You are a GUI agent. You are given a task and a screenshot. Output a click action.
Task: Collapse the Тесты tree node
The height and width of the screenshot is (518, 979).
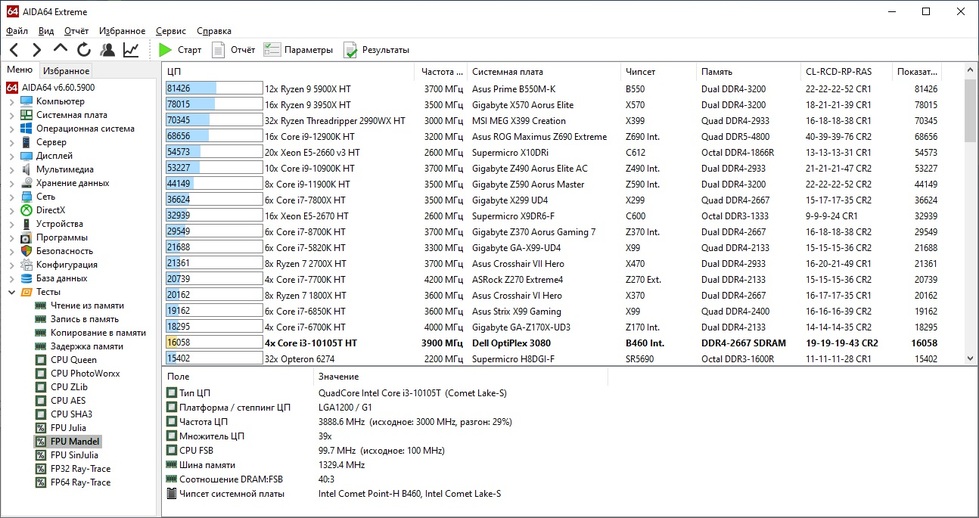tap(11, 292)
